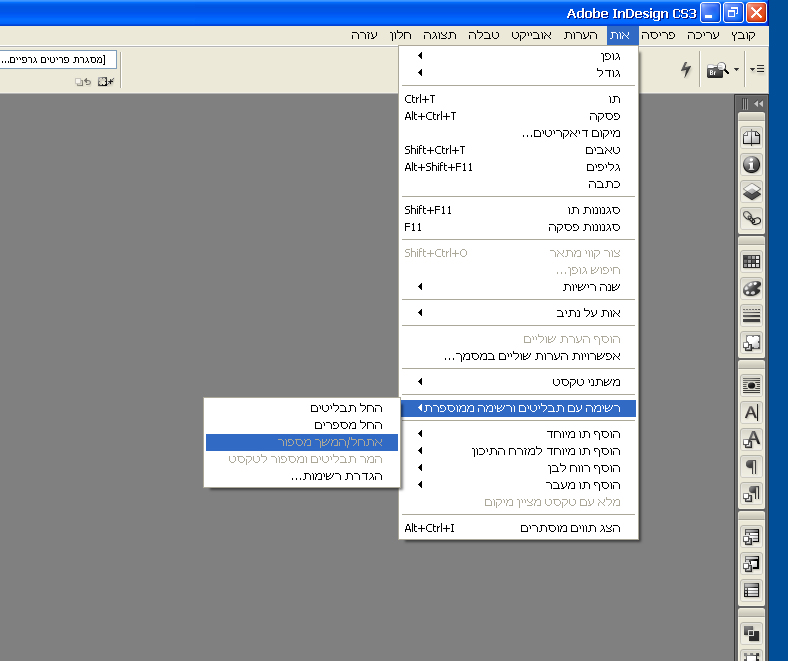
Task: Choose הגדרת רשימות submenu item
Action: [302, 477]
